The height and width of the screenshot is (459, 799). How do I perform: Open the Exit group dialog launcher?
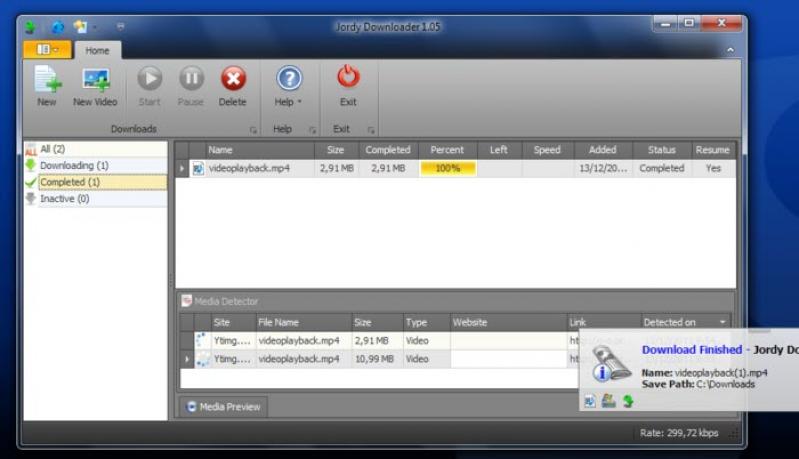pyautogui.click(x=371, y=130)
